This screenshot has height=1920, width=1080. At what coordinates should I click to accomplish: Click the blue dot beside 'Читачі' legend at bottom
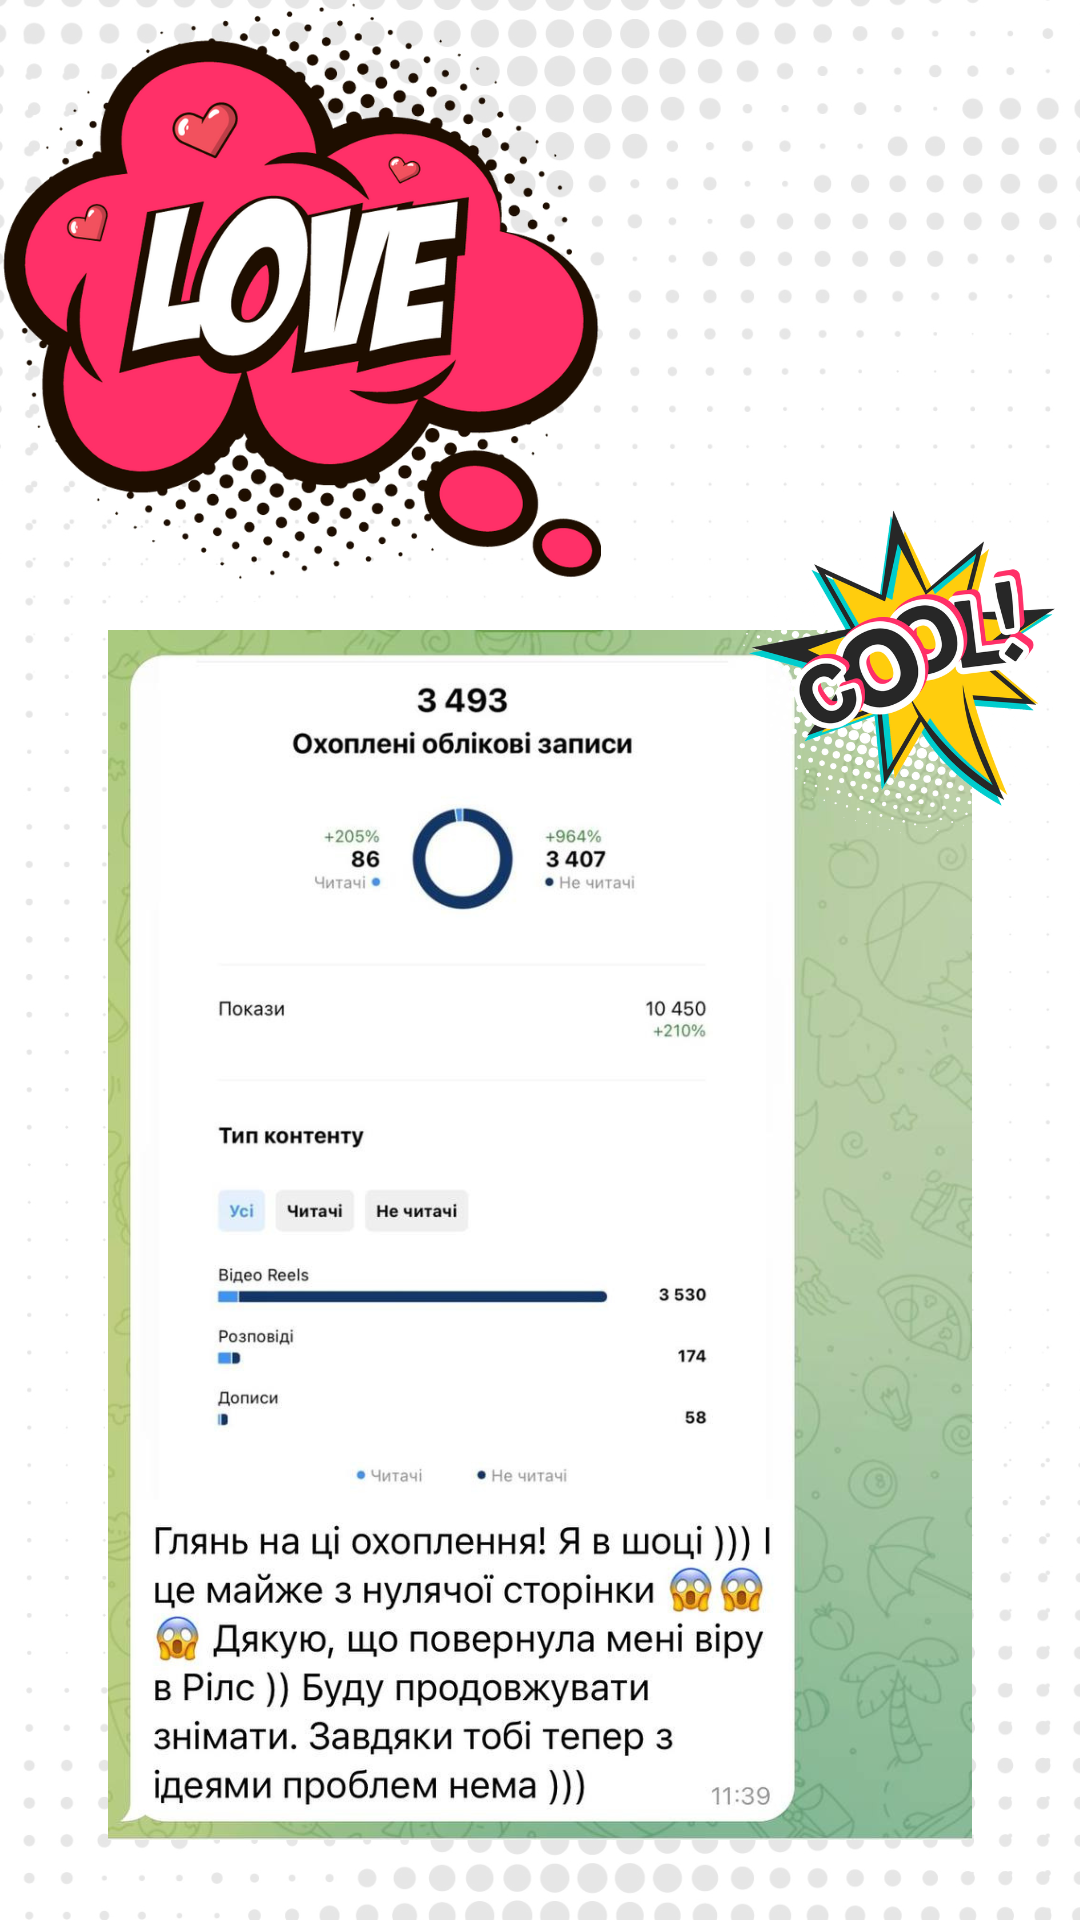[361, 1475]
